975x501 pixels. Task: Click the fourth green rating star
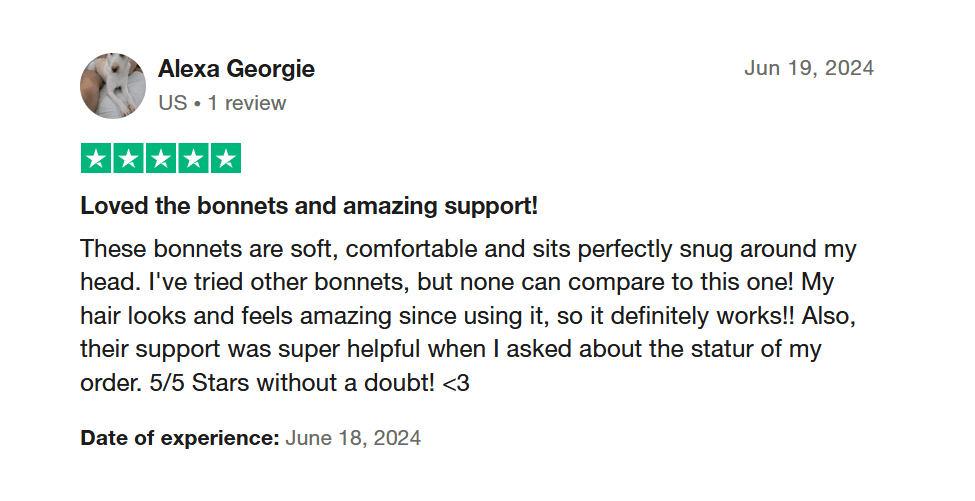[x=193, y=159]
